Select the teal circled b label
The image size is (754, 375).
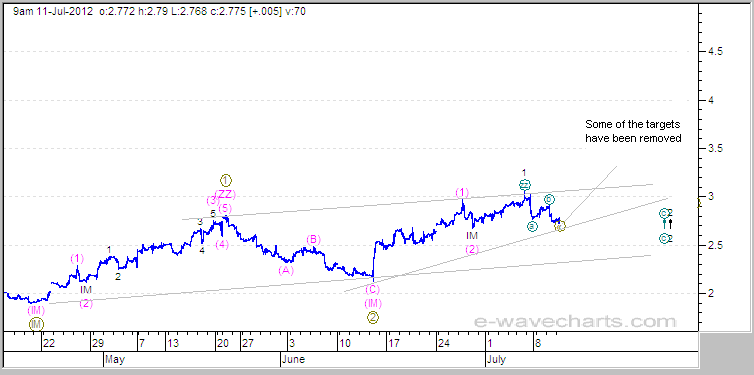click(549, 199)
